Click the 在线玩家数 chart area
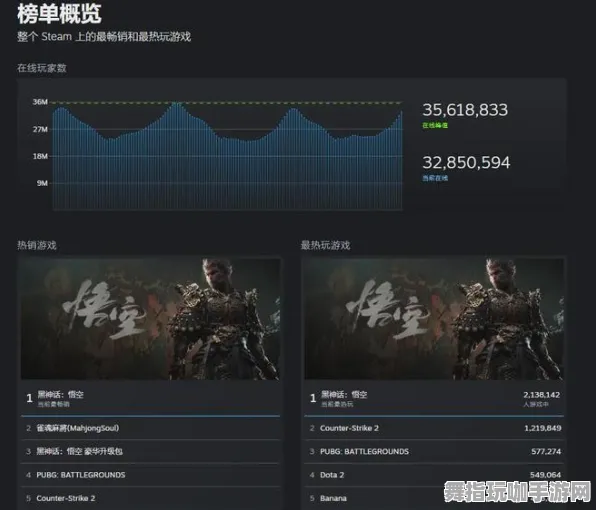The height and width of the screenshot is (510, 596). point(227,156)
